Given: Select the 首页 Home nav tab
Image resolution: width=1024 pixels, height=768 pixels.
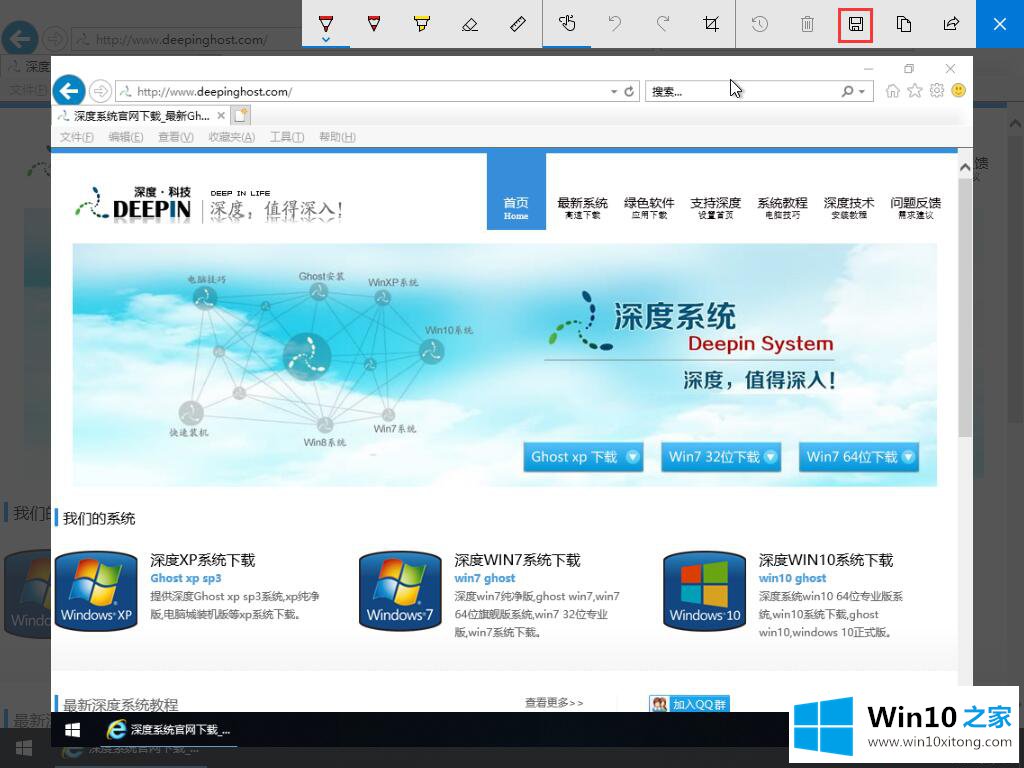Looking at the screenshot, I should (x=516, y=191).
